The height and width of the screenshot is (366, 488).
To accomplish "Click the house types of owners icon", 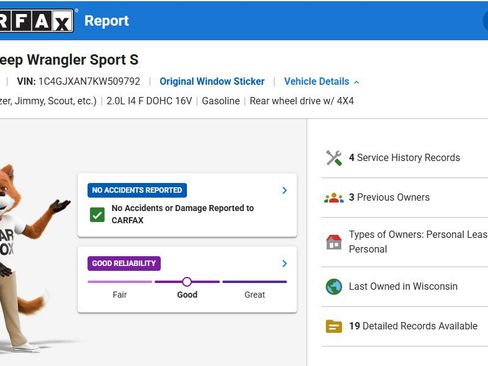I will [334, 242].
